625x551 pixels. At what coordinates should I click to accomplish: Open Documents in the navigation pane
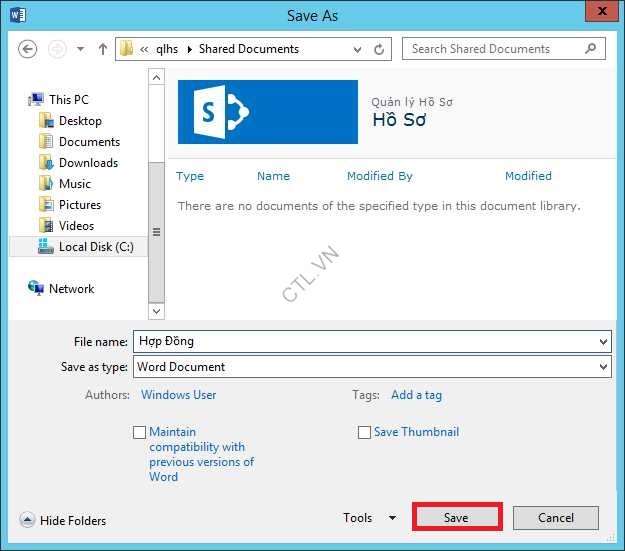point(89,142)
